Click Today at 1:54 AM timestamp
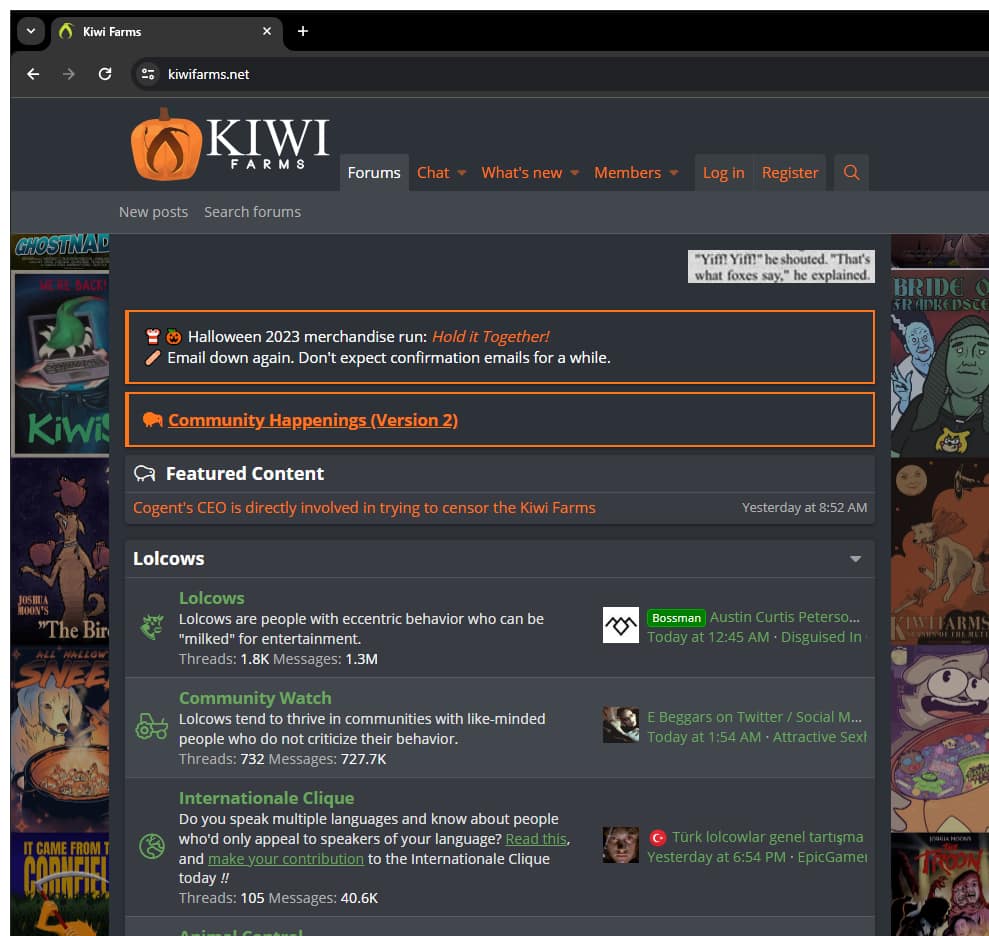The image size is (989, 936). coord(704,737)
